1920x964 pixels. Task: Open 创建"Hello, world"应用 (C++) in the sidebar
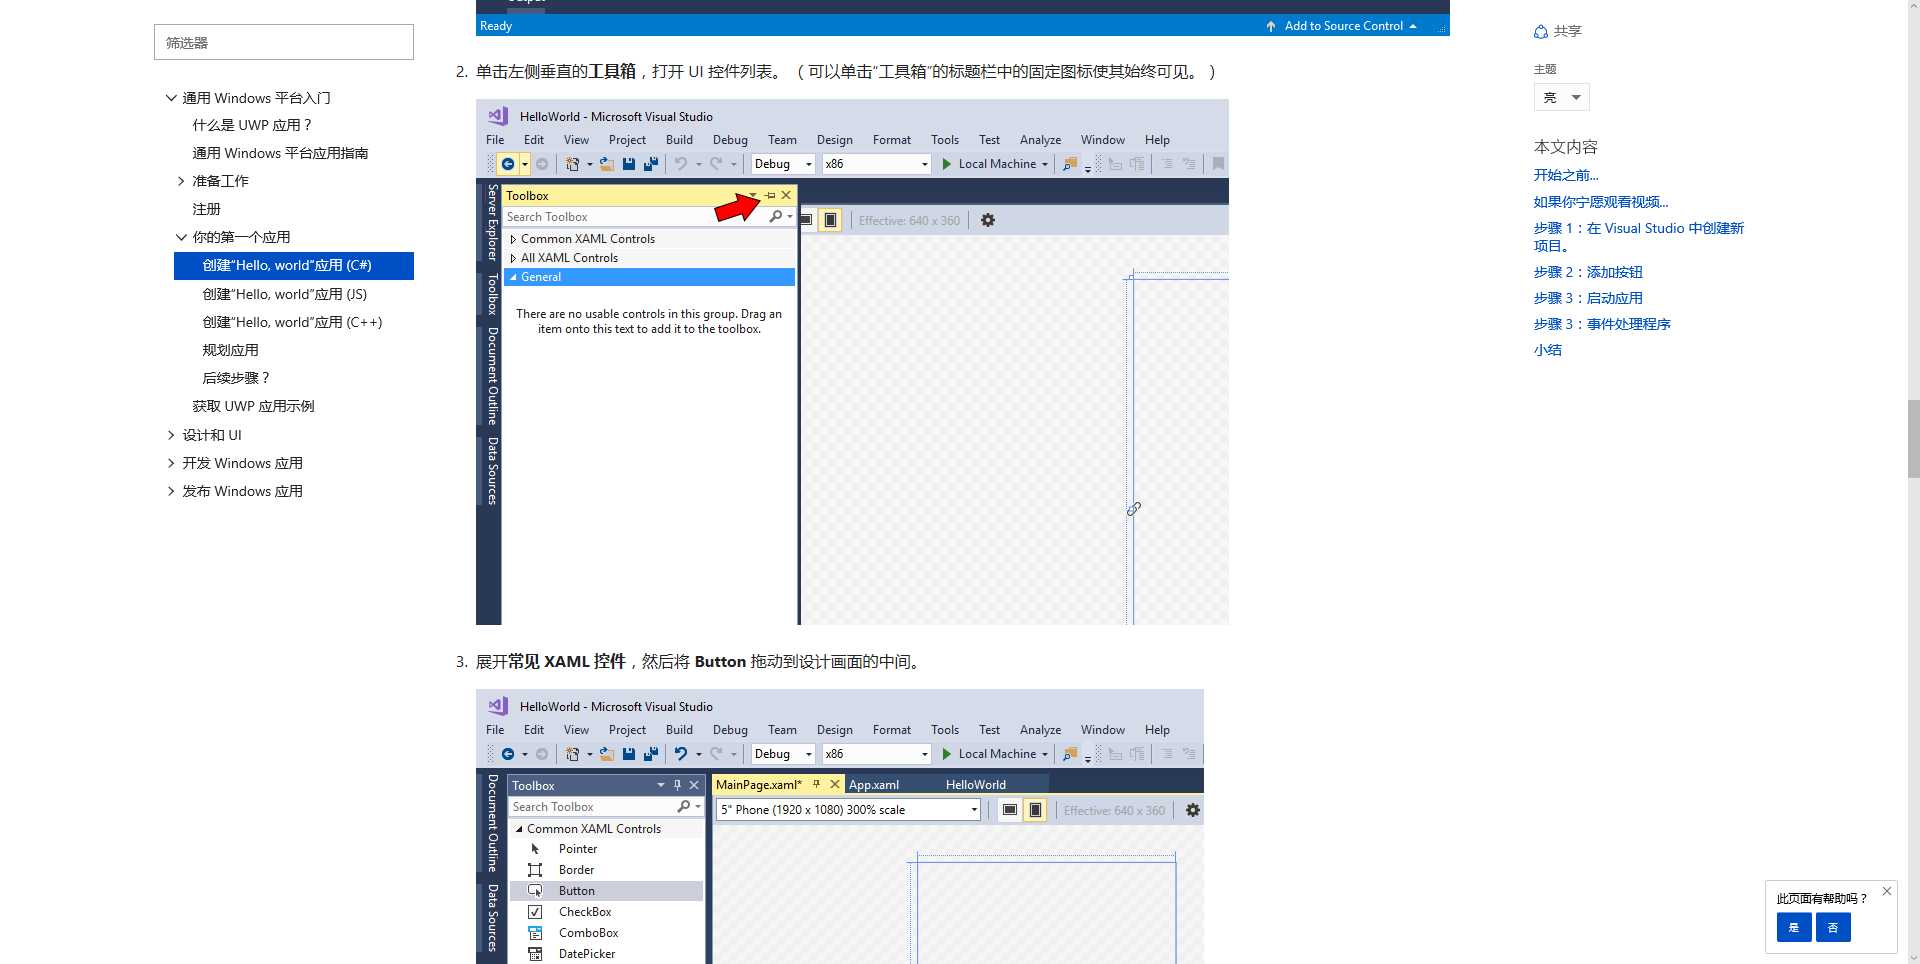point(292,322)
